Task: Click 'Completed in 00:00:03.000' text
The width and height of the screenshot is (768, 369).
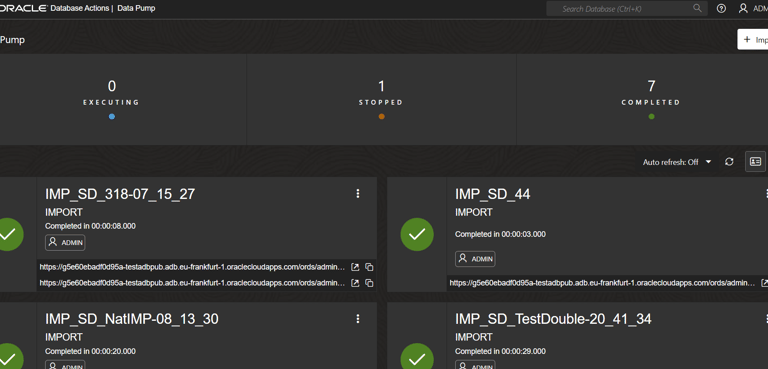Action: point(500,234)
